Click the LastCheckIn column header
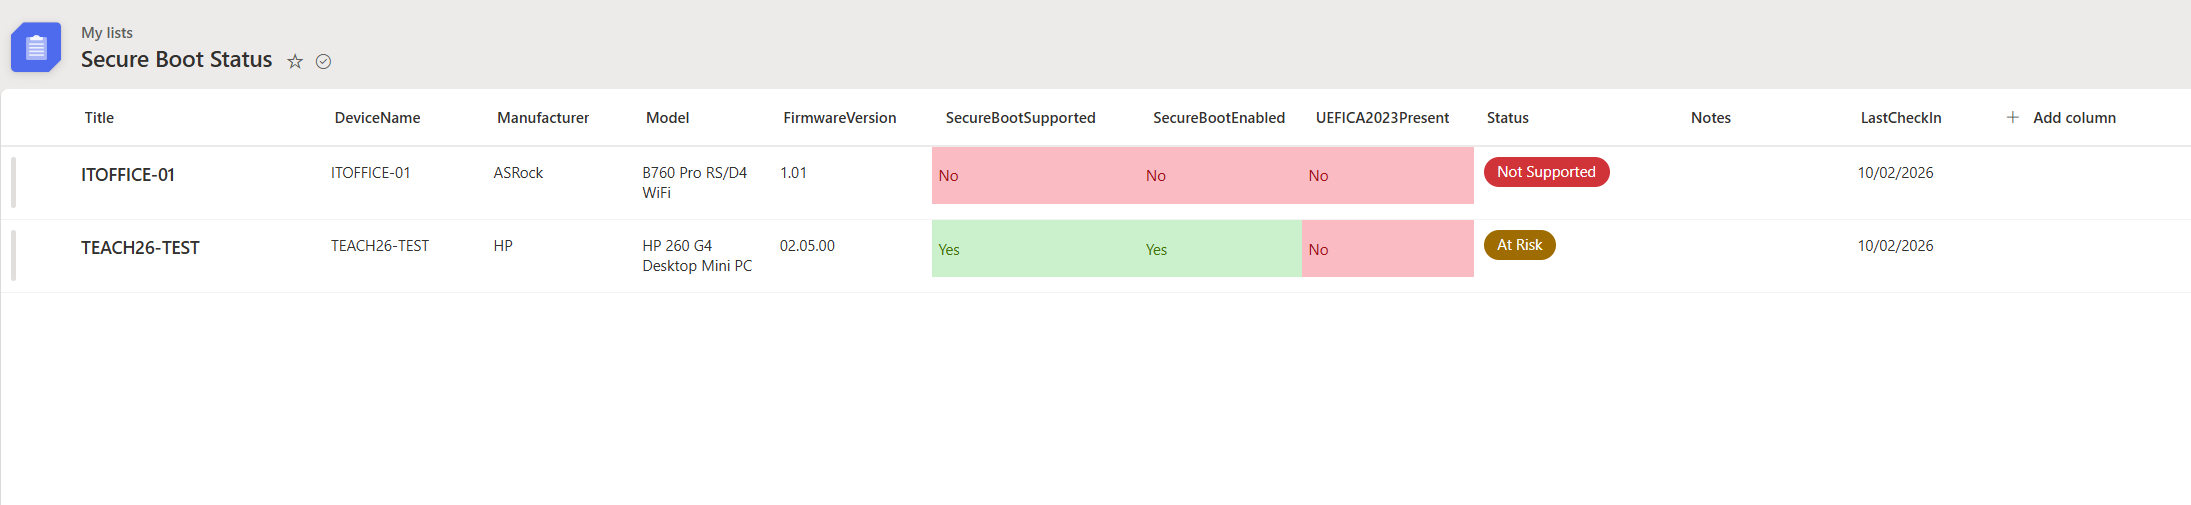This screenshot has height=505, width=2191. click(1900, 118)
